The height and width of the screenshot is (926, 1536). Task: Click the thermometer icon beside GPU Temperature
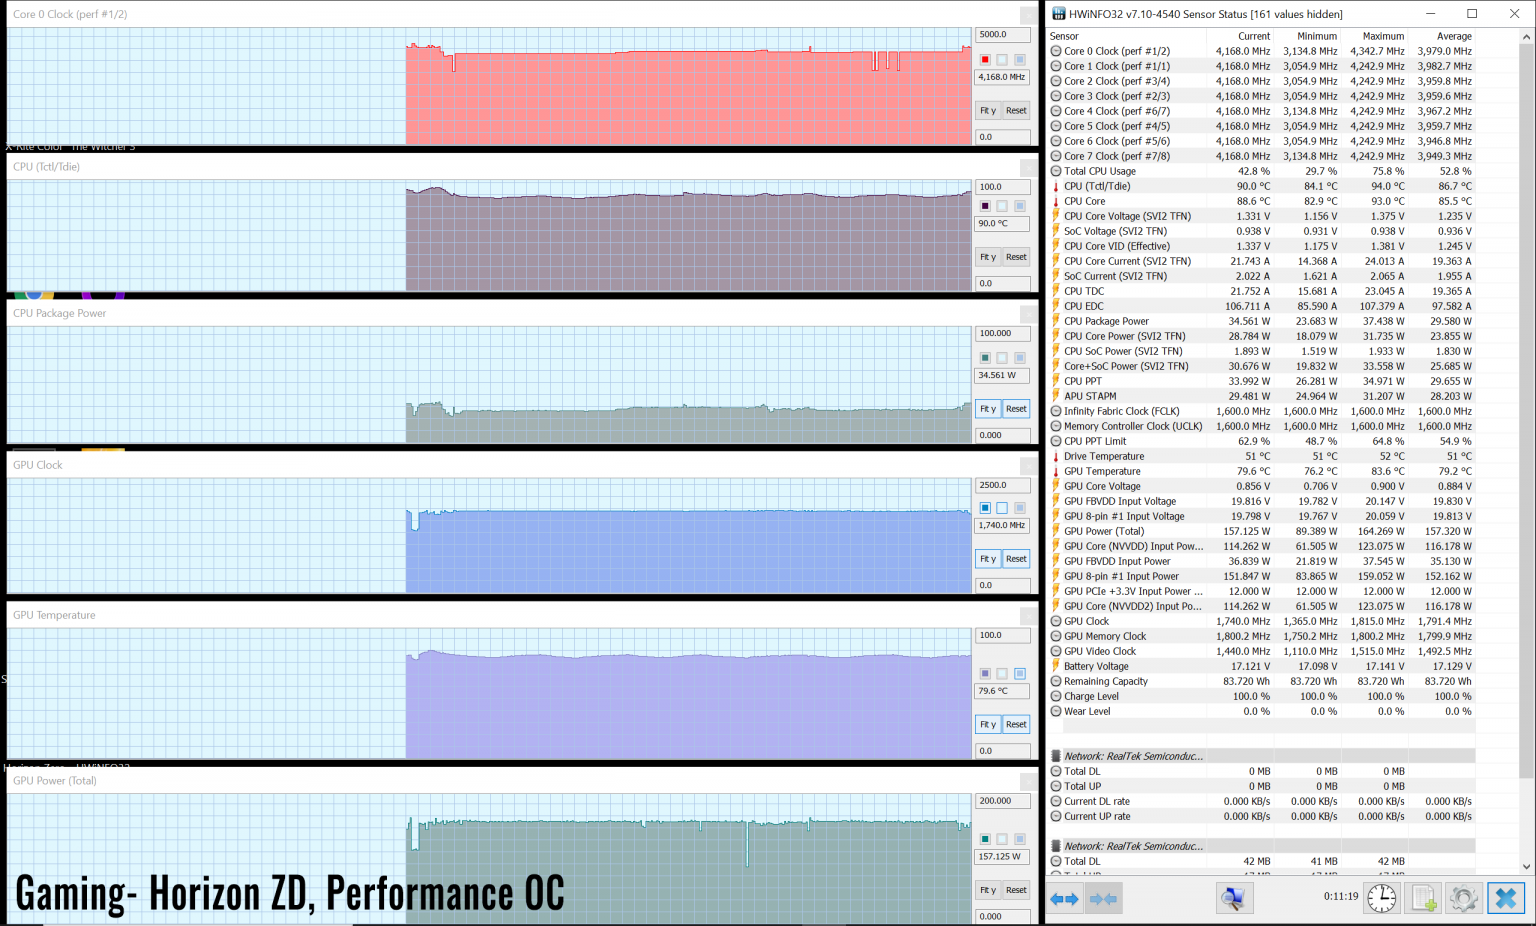tap(1056, 471)
